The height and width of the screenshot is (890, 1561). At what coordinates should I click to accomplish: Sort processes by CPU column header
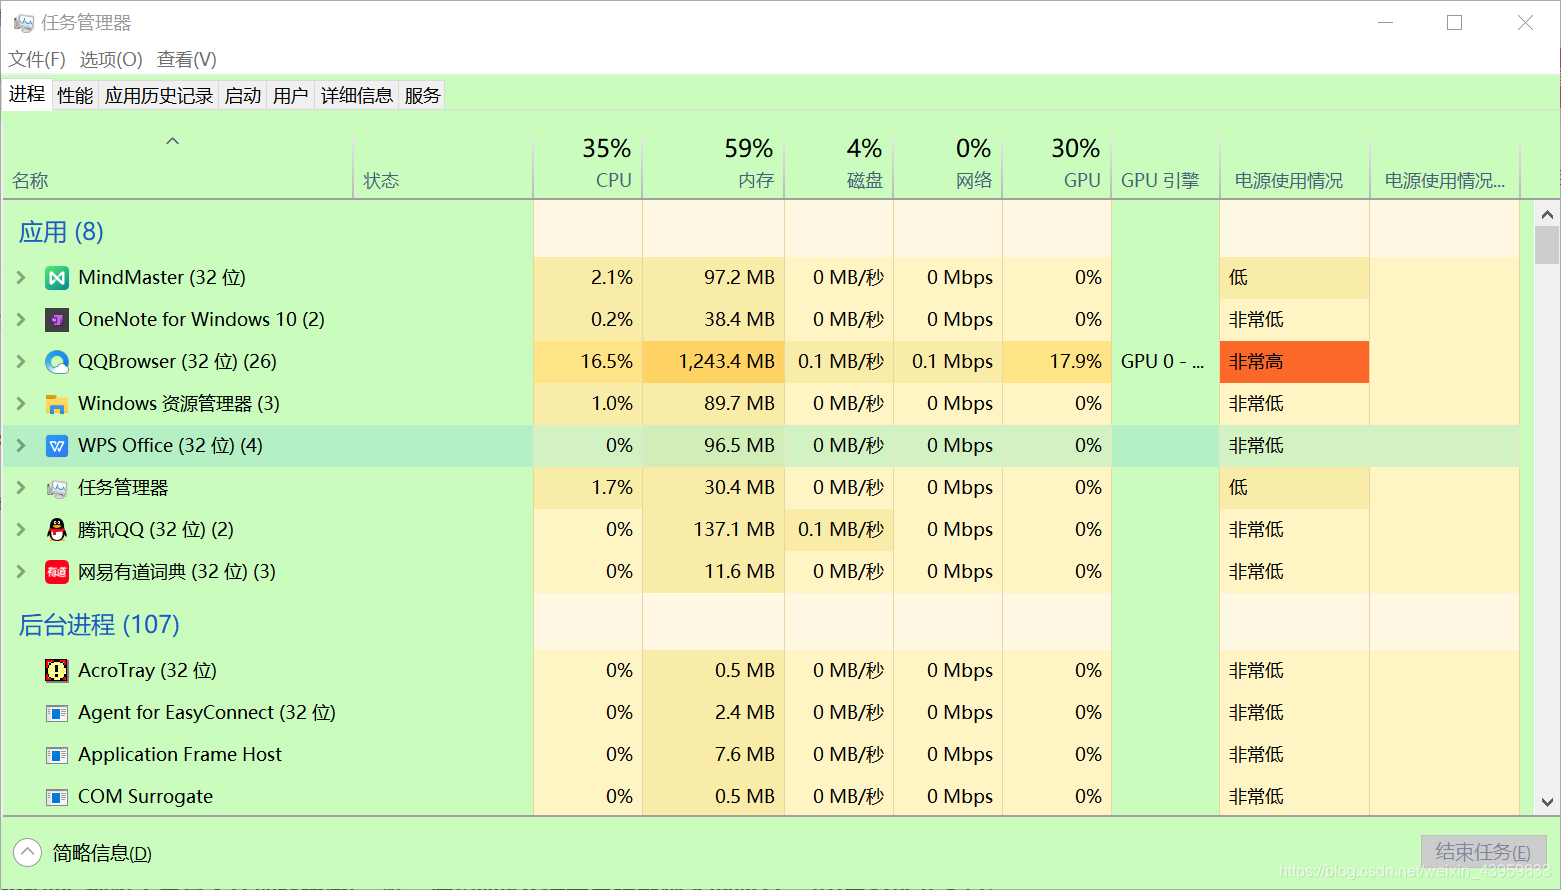click(x=588, y=165)
